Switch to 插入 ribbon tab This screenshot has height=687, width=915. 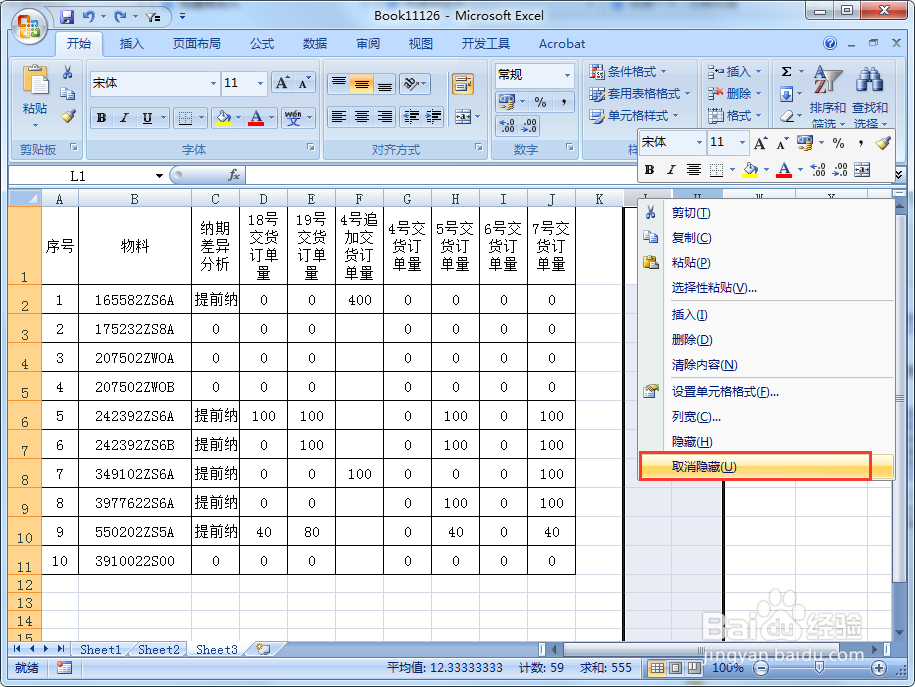131,44
